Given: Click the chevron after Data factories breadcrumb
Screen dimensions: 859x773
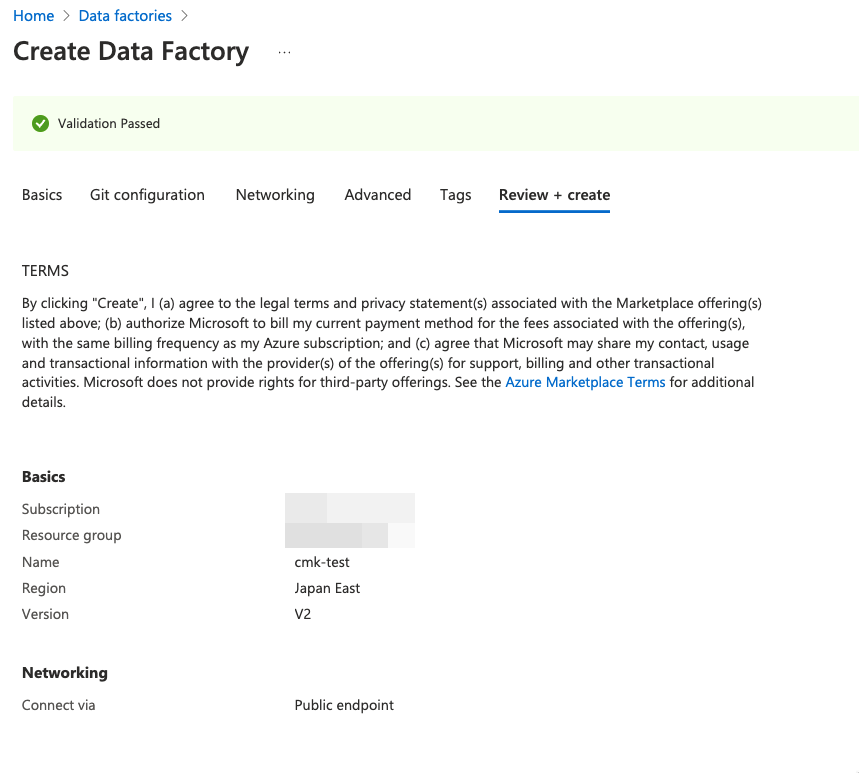Looking at the screenshot, I should [x=186, y=16].
